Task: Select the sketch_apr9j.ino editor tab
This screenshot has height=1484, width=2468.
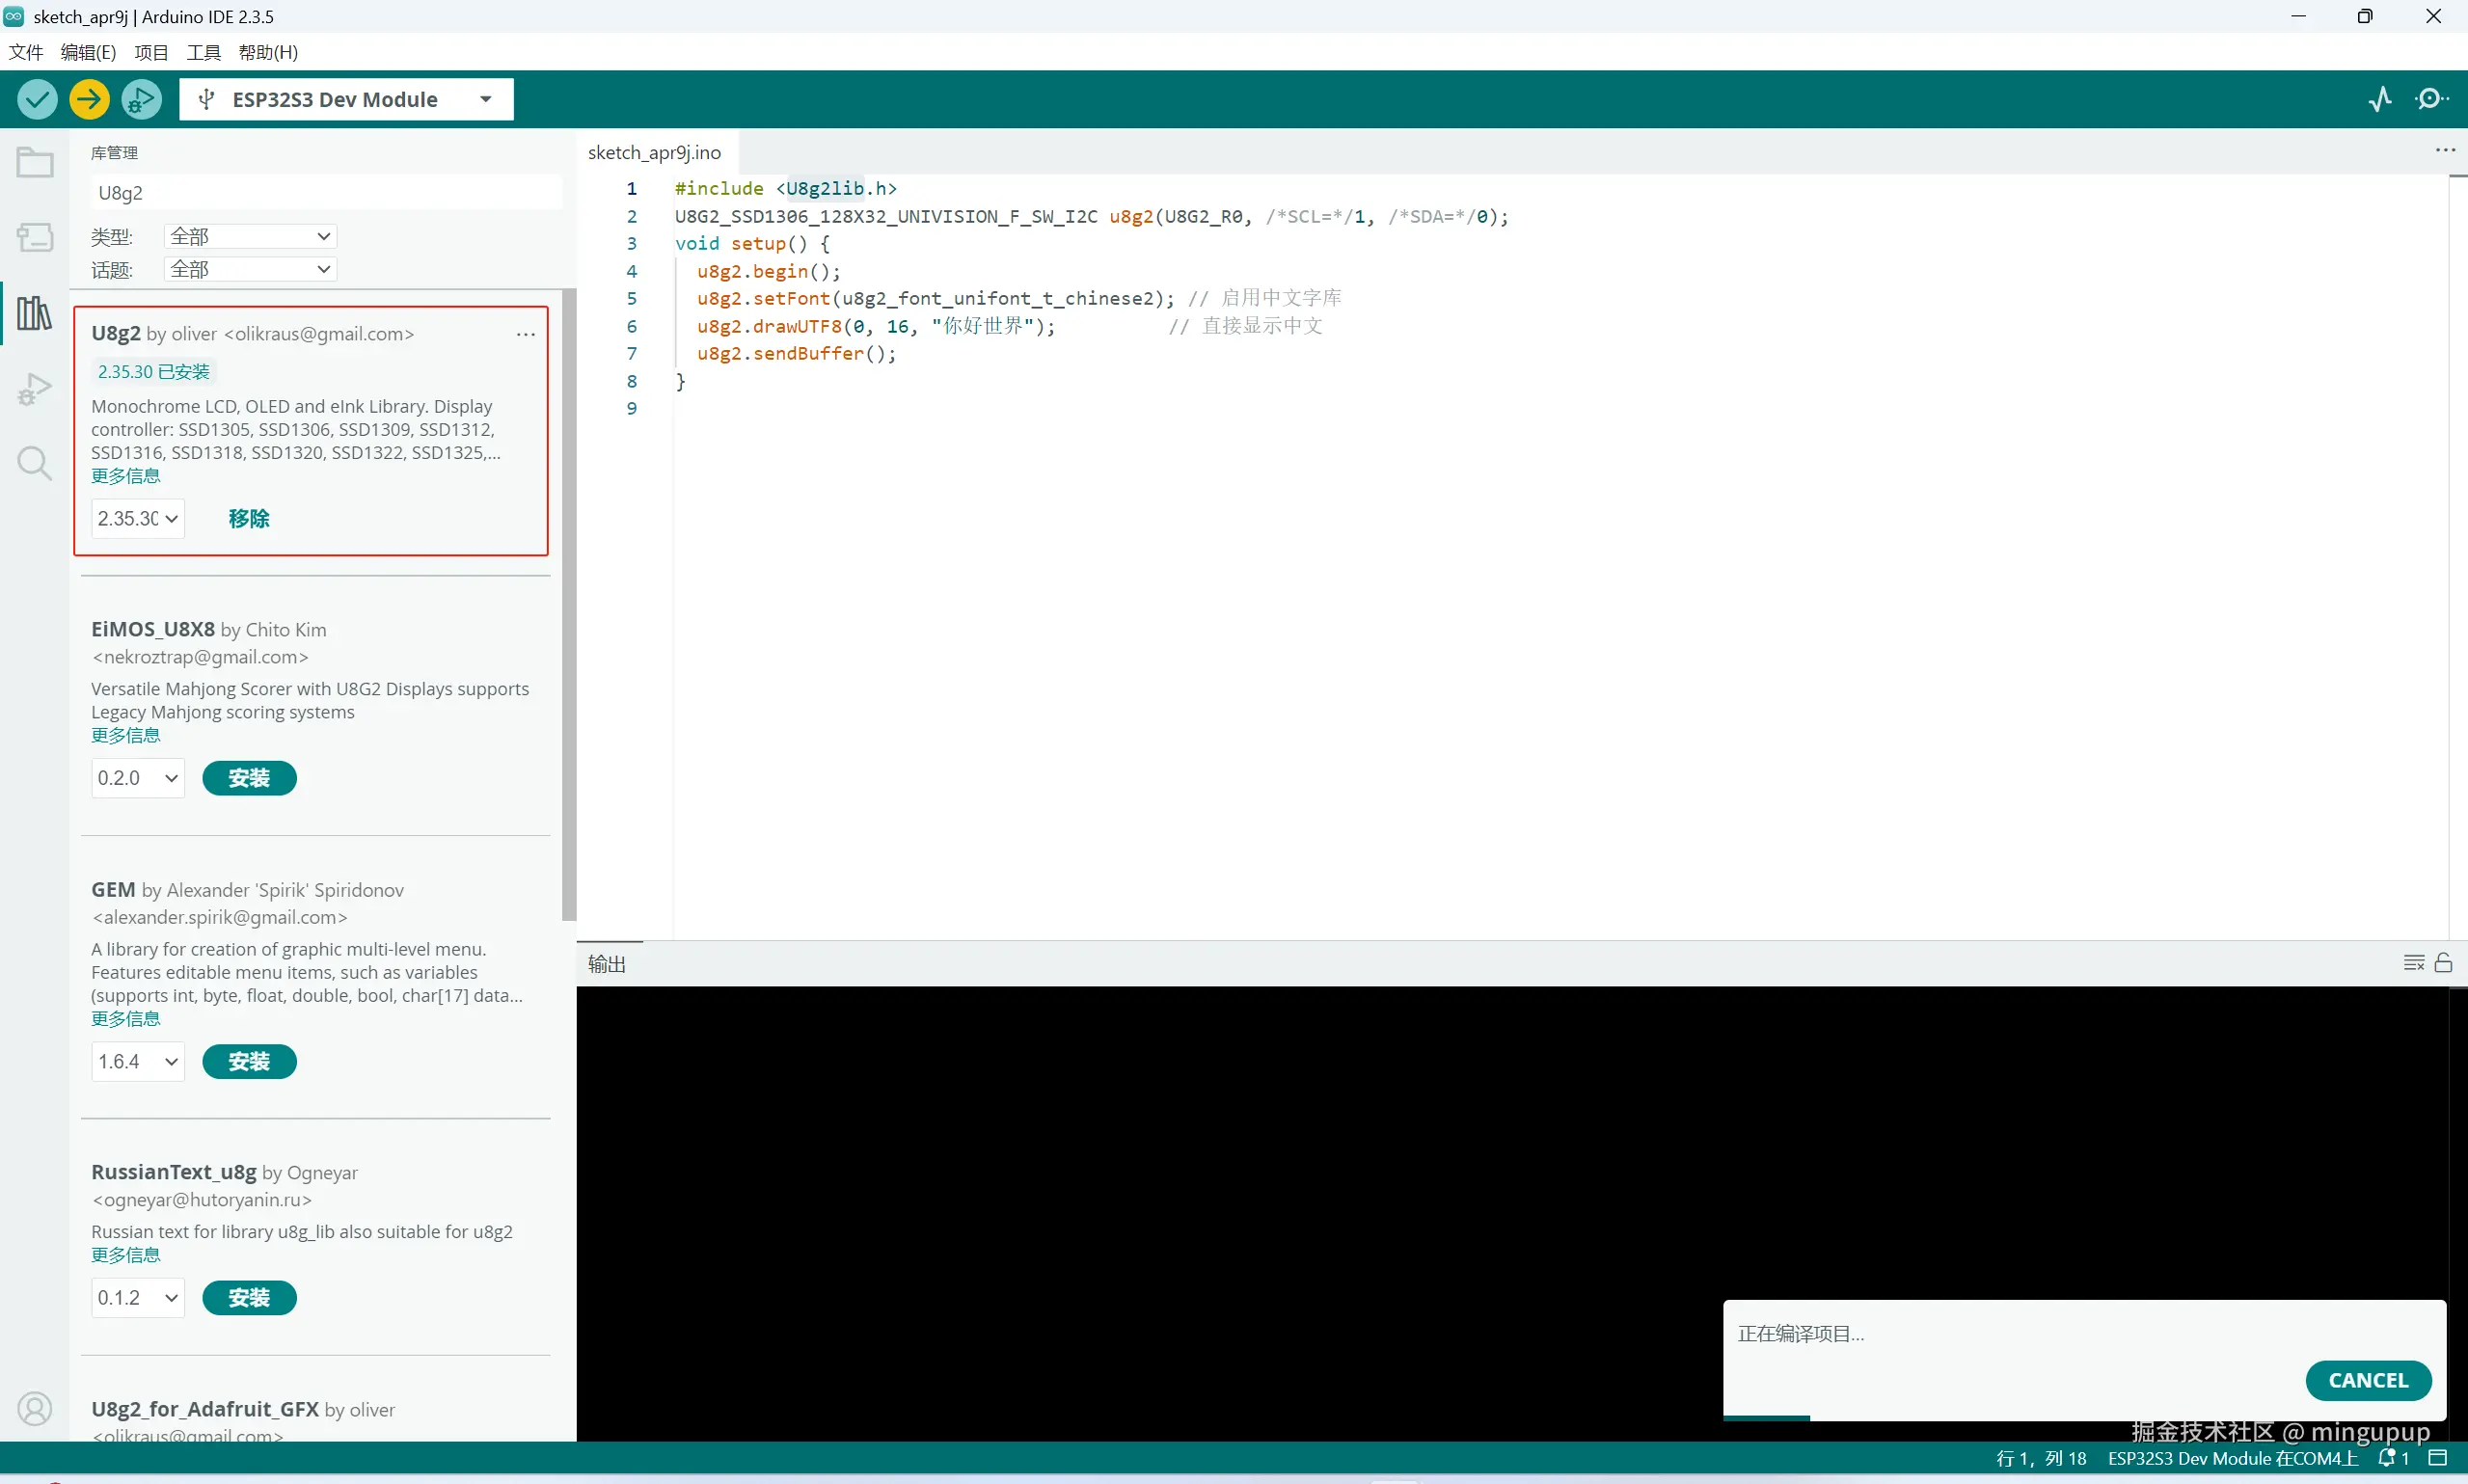Action: pyautogui.click(x=654, y=152)
